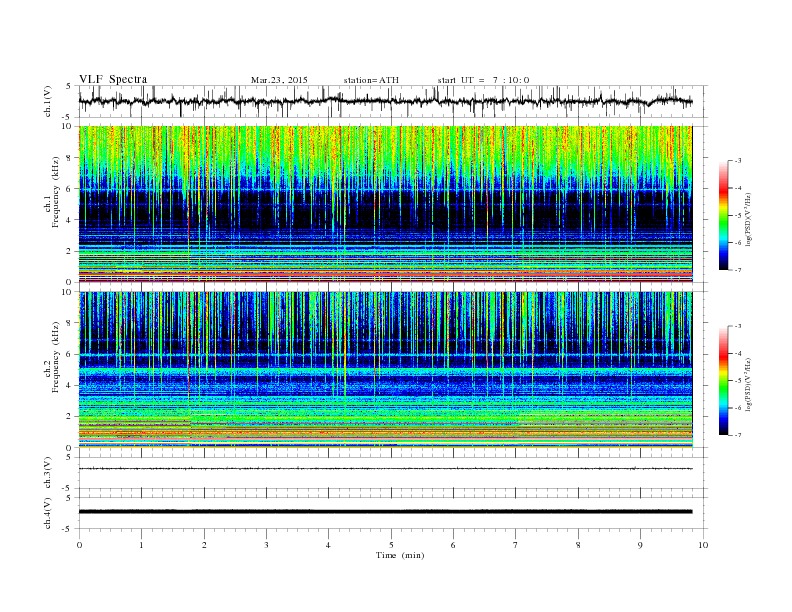Image resolution: width=792 pixels, height=612 pixels.
Task: Click the ch.3 voltage trace panel
Action: [x=393, y=473]
